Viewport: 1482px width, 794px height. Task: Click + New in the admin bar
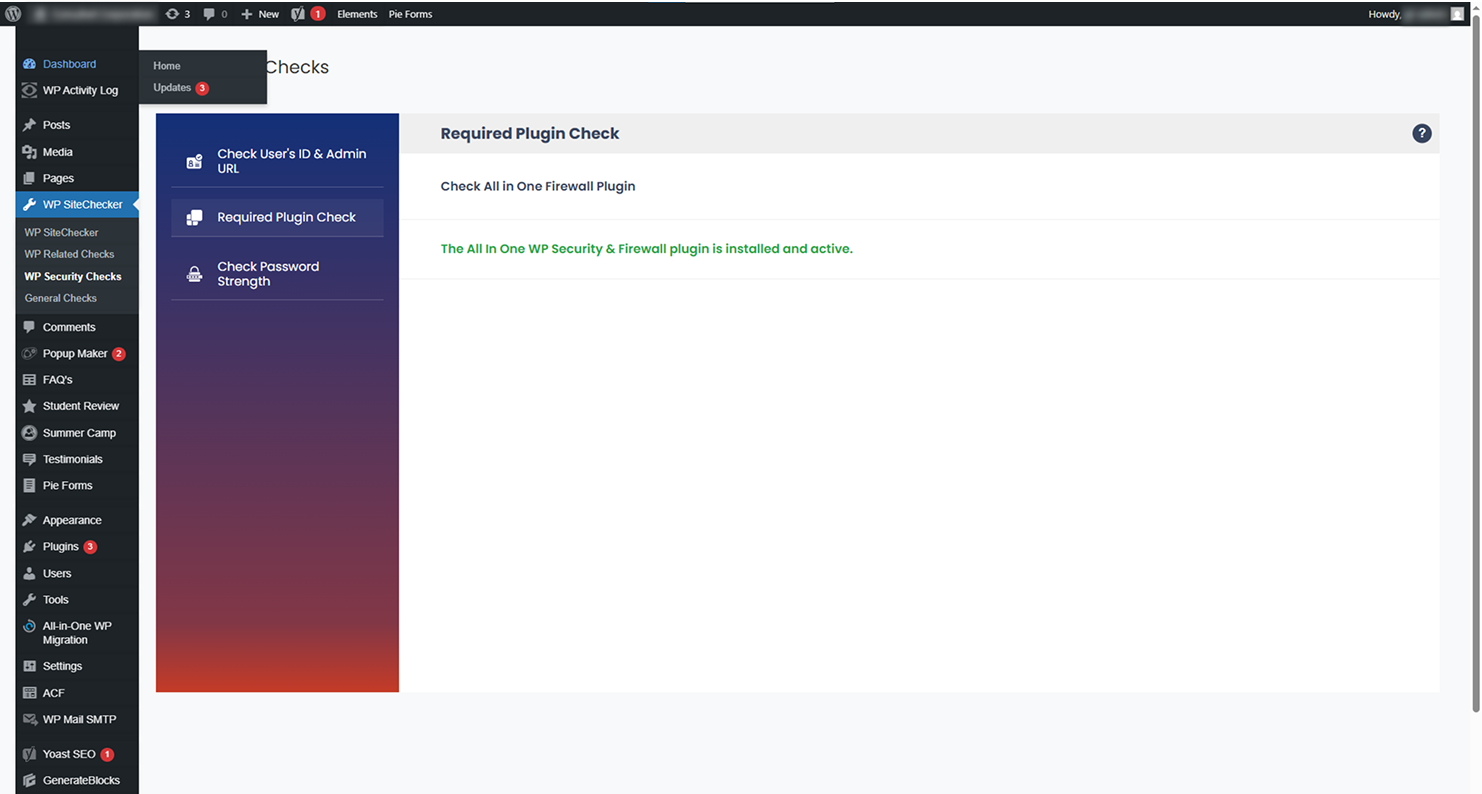pos(260,14)
